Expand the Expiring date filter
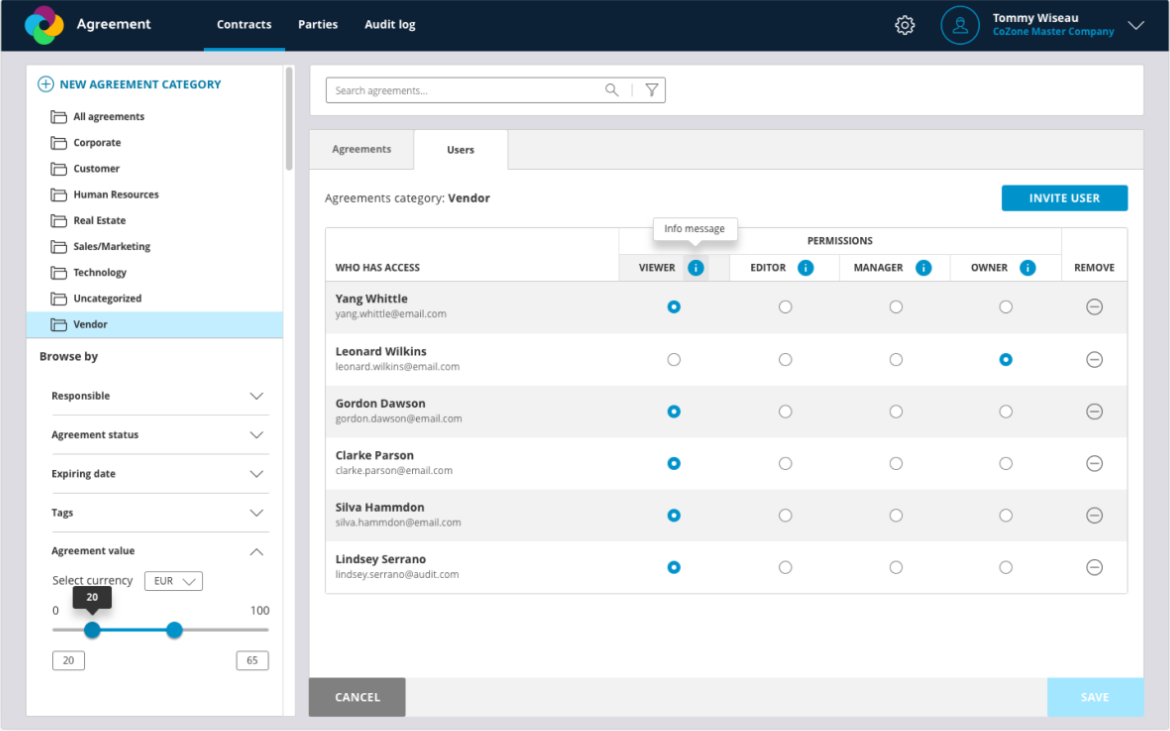 pos(256,474)
